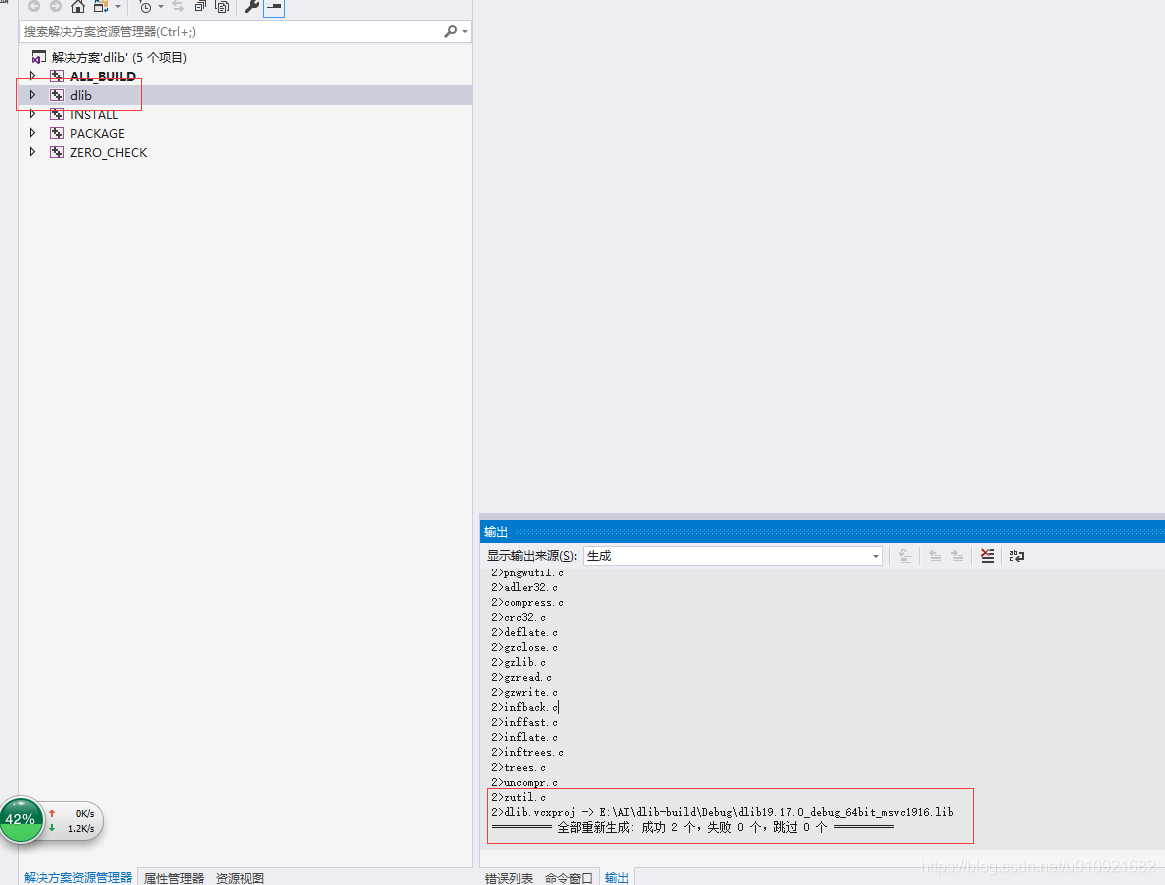Click the Go to Previous Message icon
This screenshot has width=1165, height=885.
(935, 556)
